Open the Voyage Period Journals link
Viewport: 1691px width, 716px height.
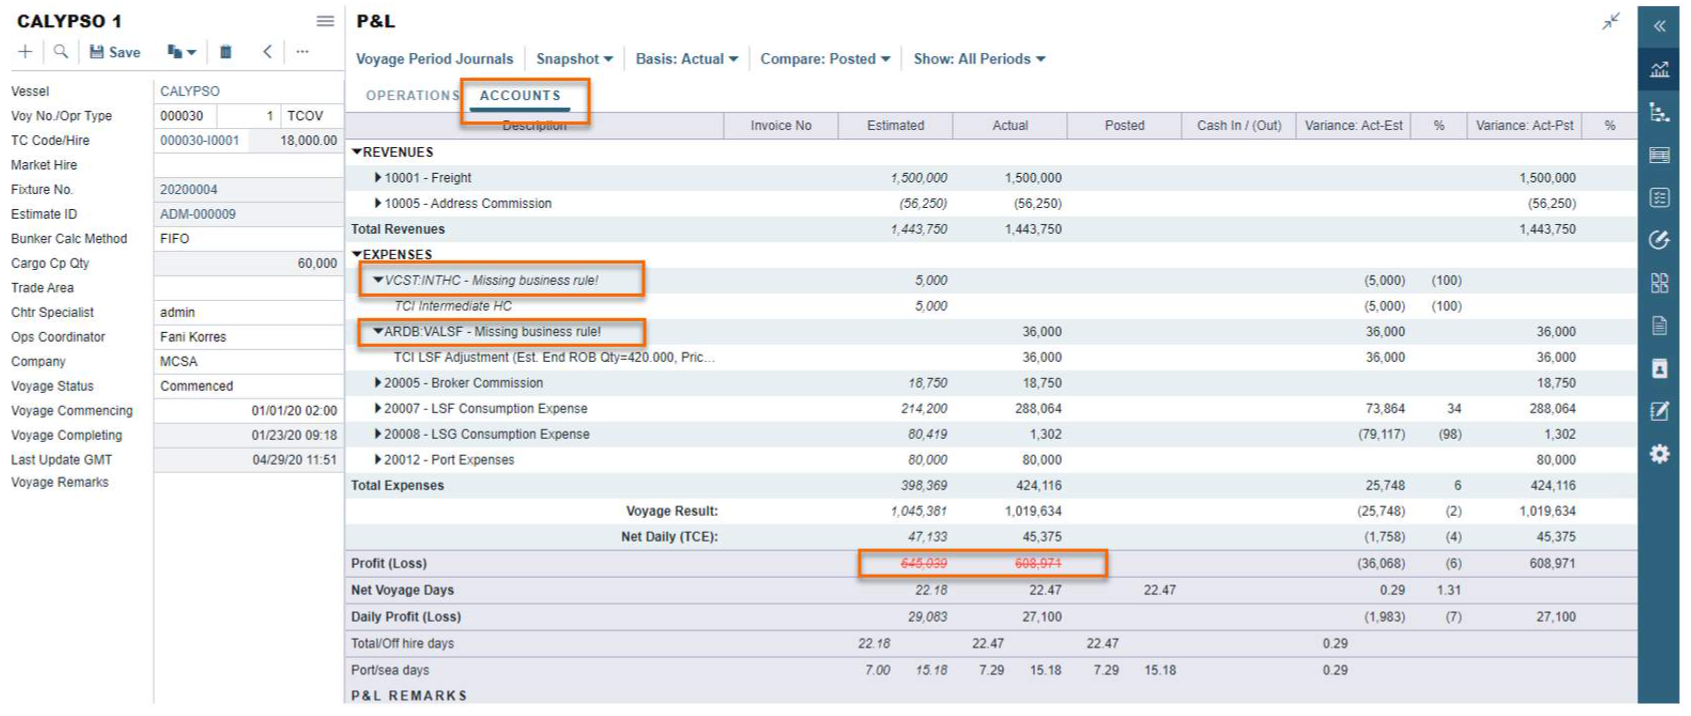pos(434,59)
